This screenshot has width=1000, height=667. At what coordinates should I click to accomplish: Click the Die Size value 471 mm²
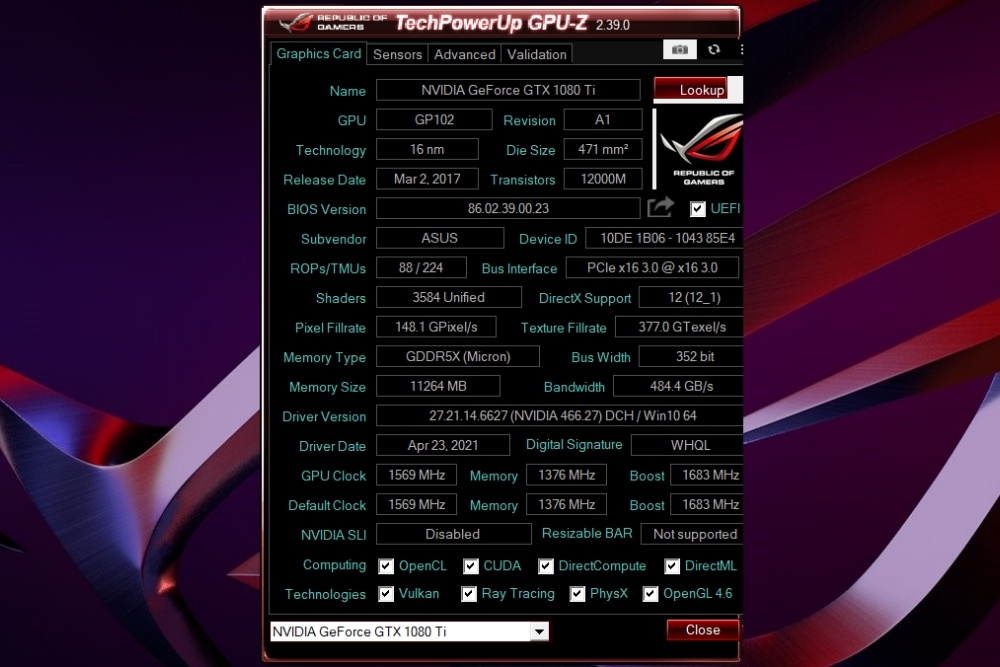[x=602, y=149]
